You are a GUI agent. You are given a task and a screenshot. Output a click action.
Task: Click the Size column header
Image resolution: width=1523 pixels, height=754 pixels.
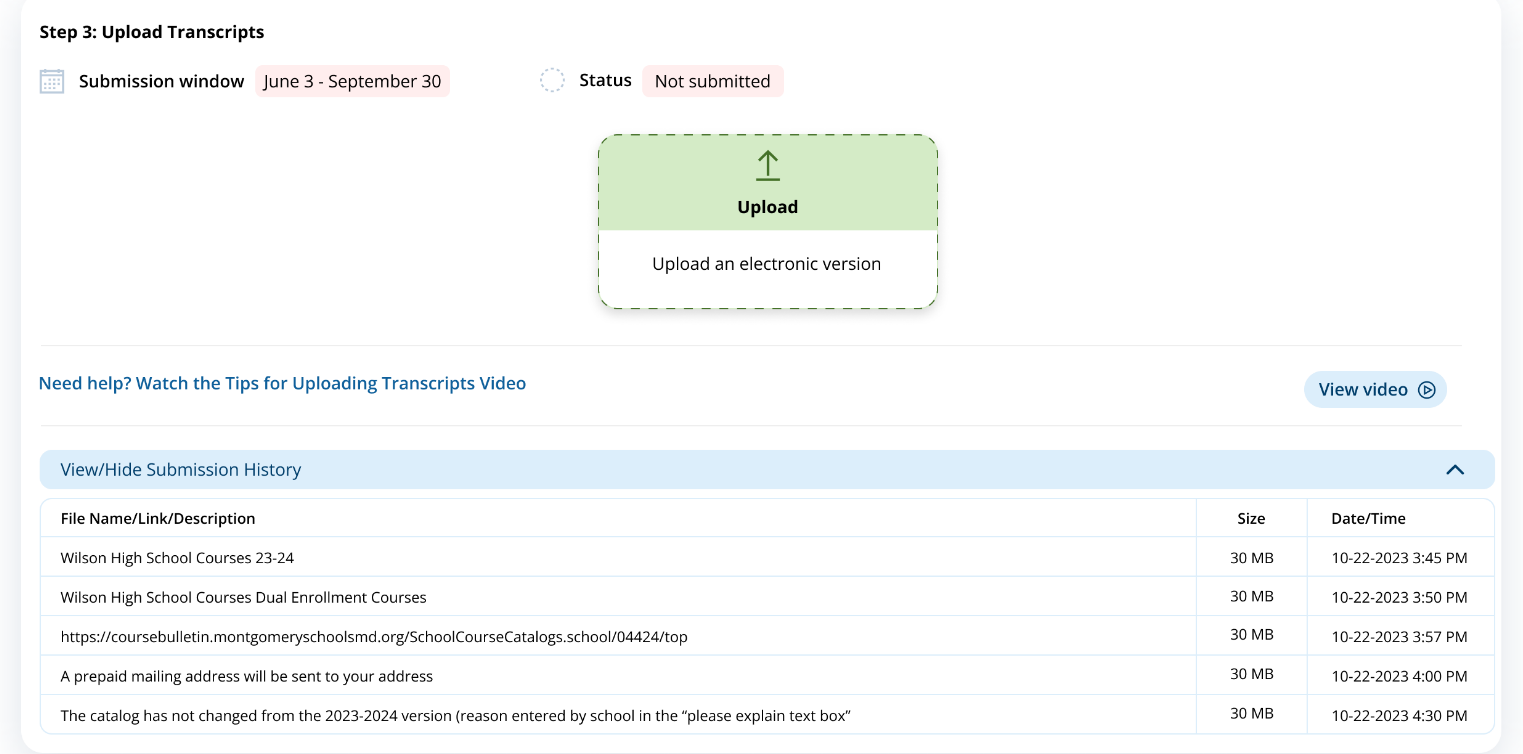1251,519
